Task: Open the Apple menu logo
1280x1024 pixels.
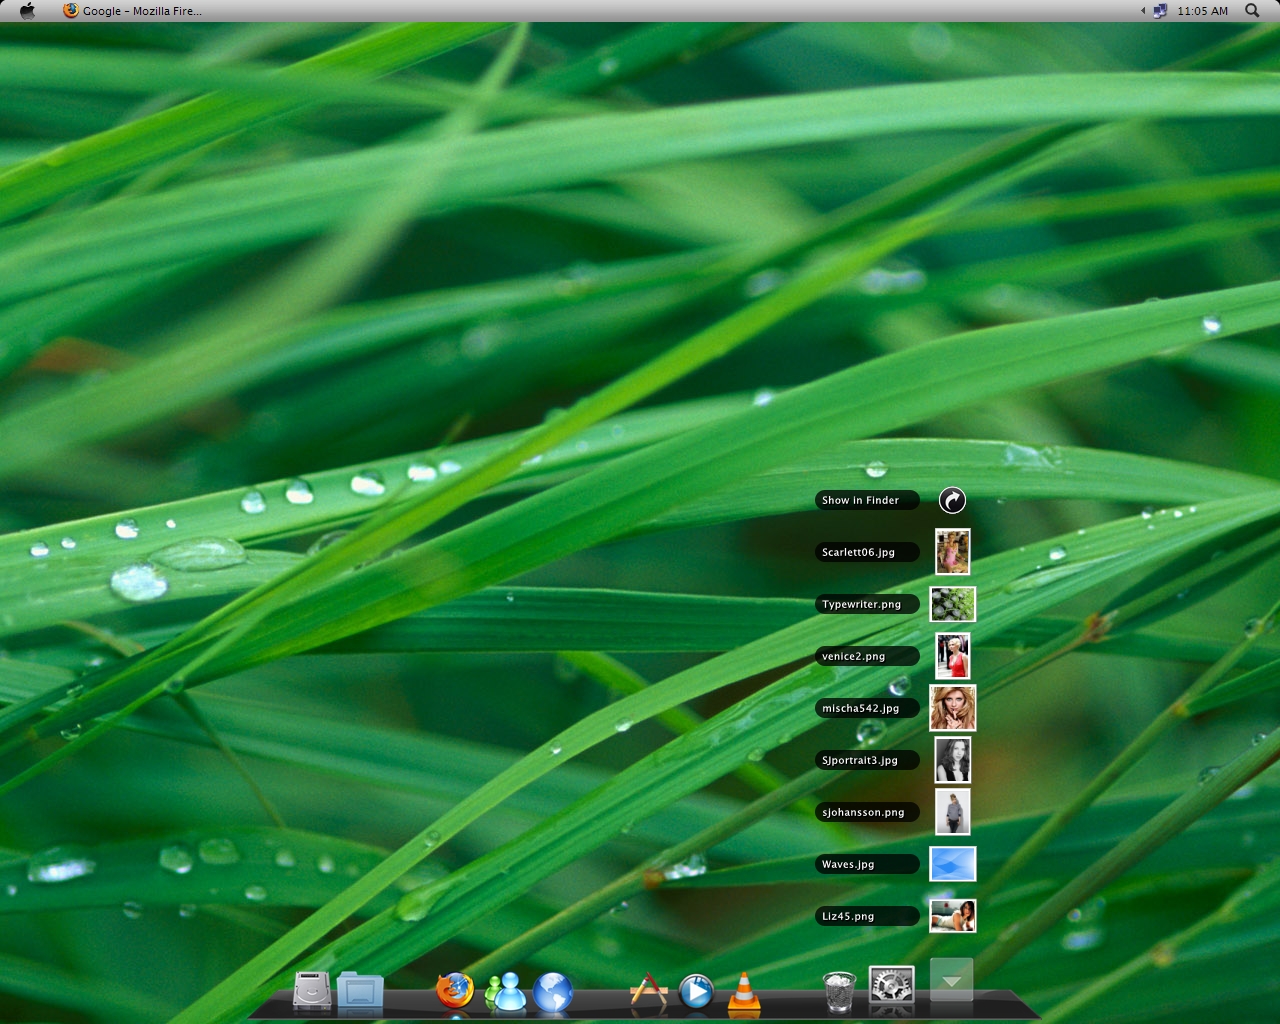Action: coord(27,10)
